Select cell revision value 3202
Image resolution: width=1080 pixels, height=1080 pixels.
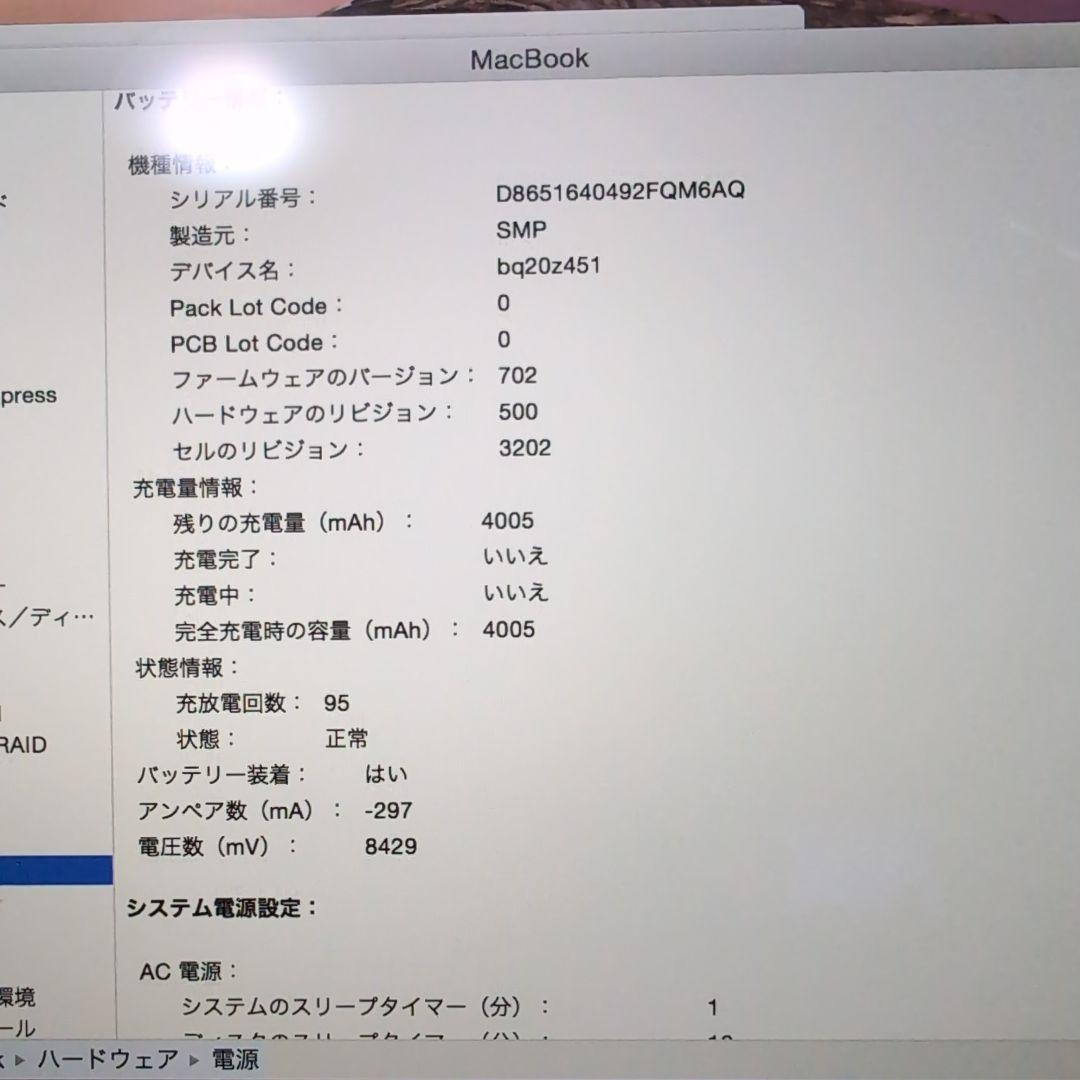tap(525, 448)
